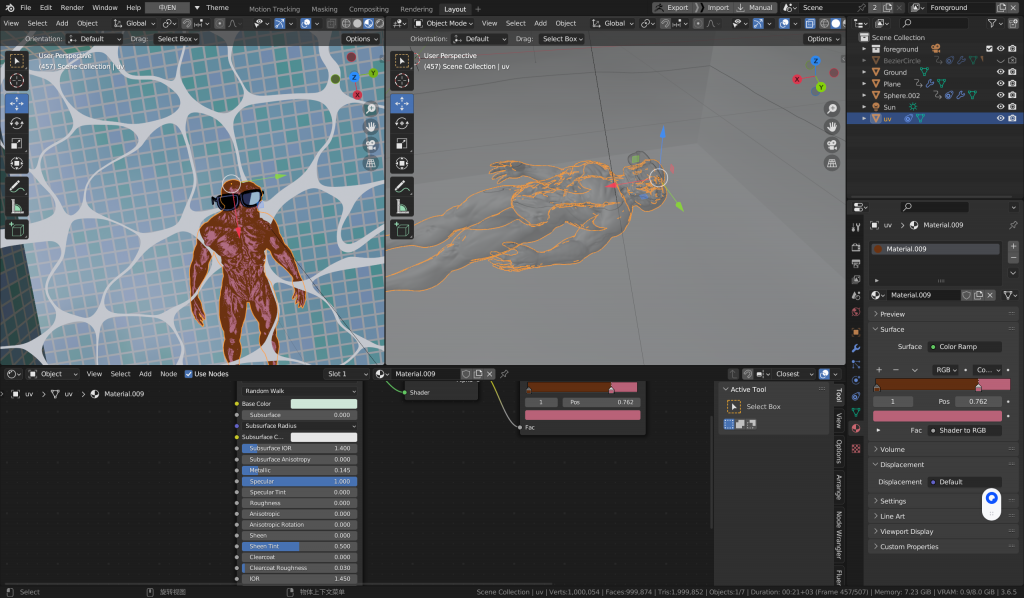This screenshot has width=1024, height=598.
Task: Click the zoom magnifier icon in left viewport
Action: point(370,108)
